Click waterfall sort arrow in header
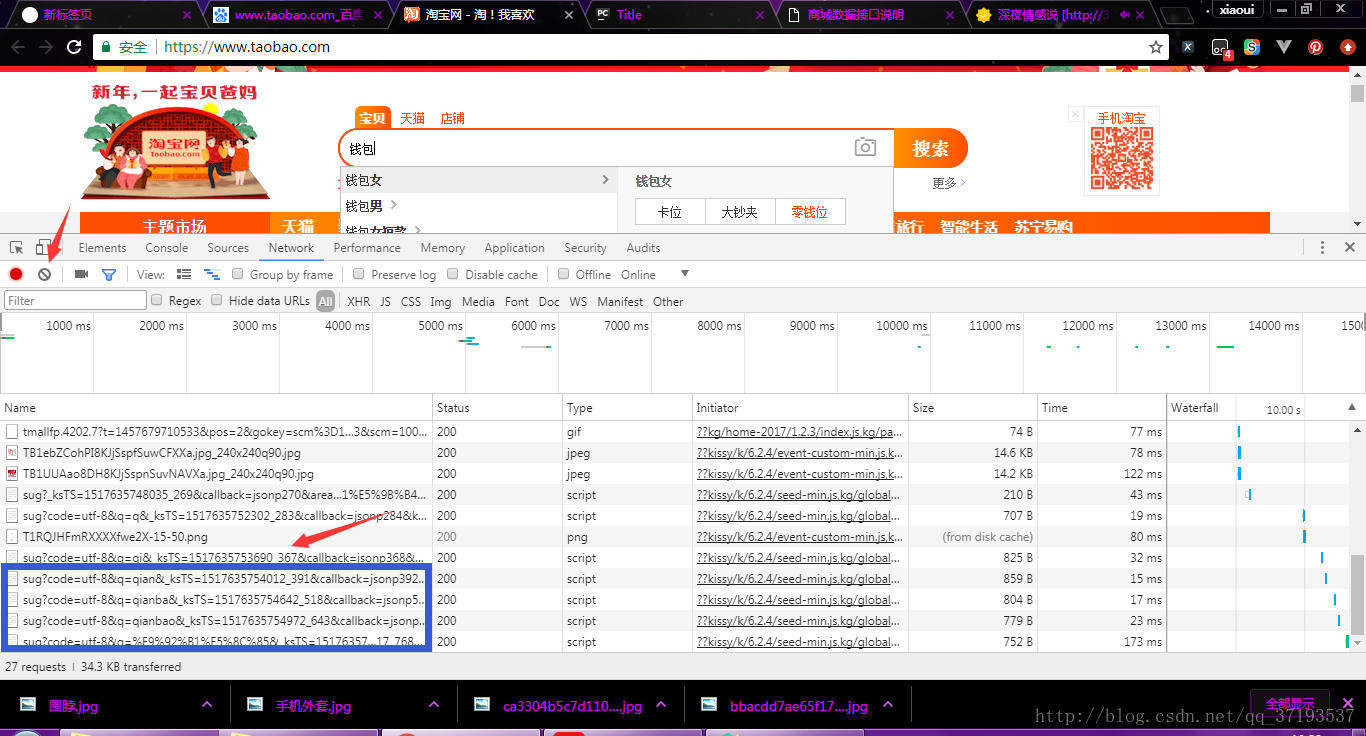The width and height of the screenshot is (1366, 736). click(1352, 407)
